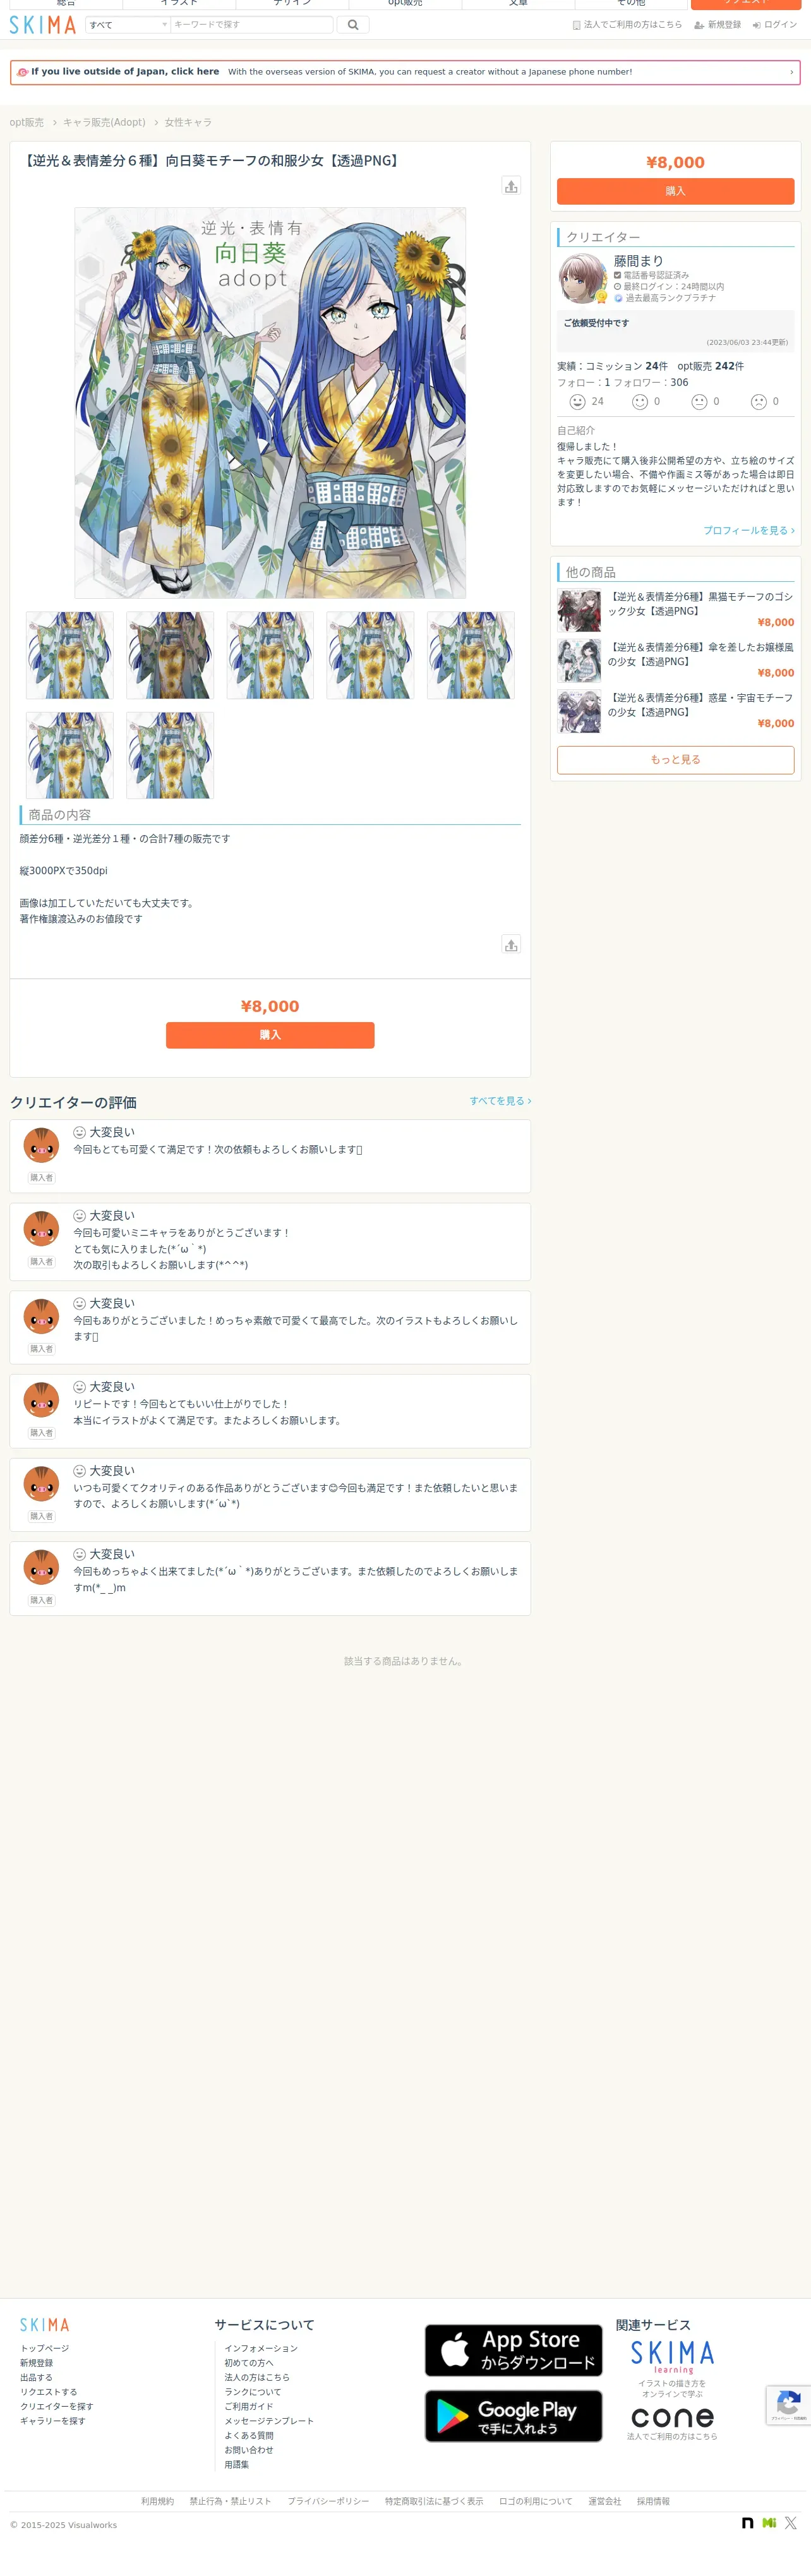811x2576 pixels.
Task: Open creator 藤間まり avatar
Action: [583, 278]
